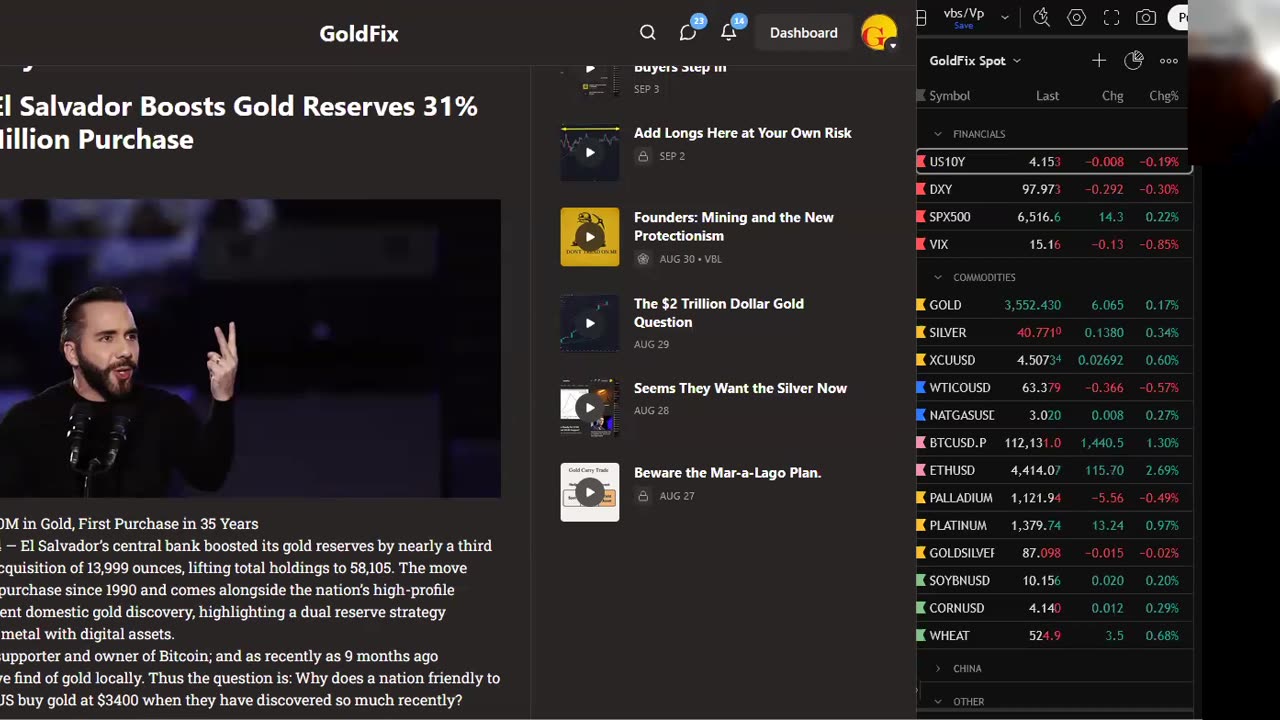Open 'Seems They Want the Silver Now'
Image resolution: width=1280 pixels, height=720 pixels.
coord(740,388)
